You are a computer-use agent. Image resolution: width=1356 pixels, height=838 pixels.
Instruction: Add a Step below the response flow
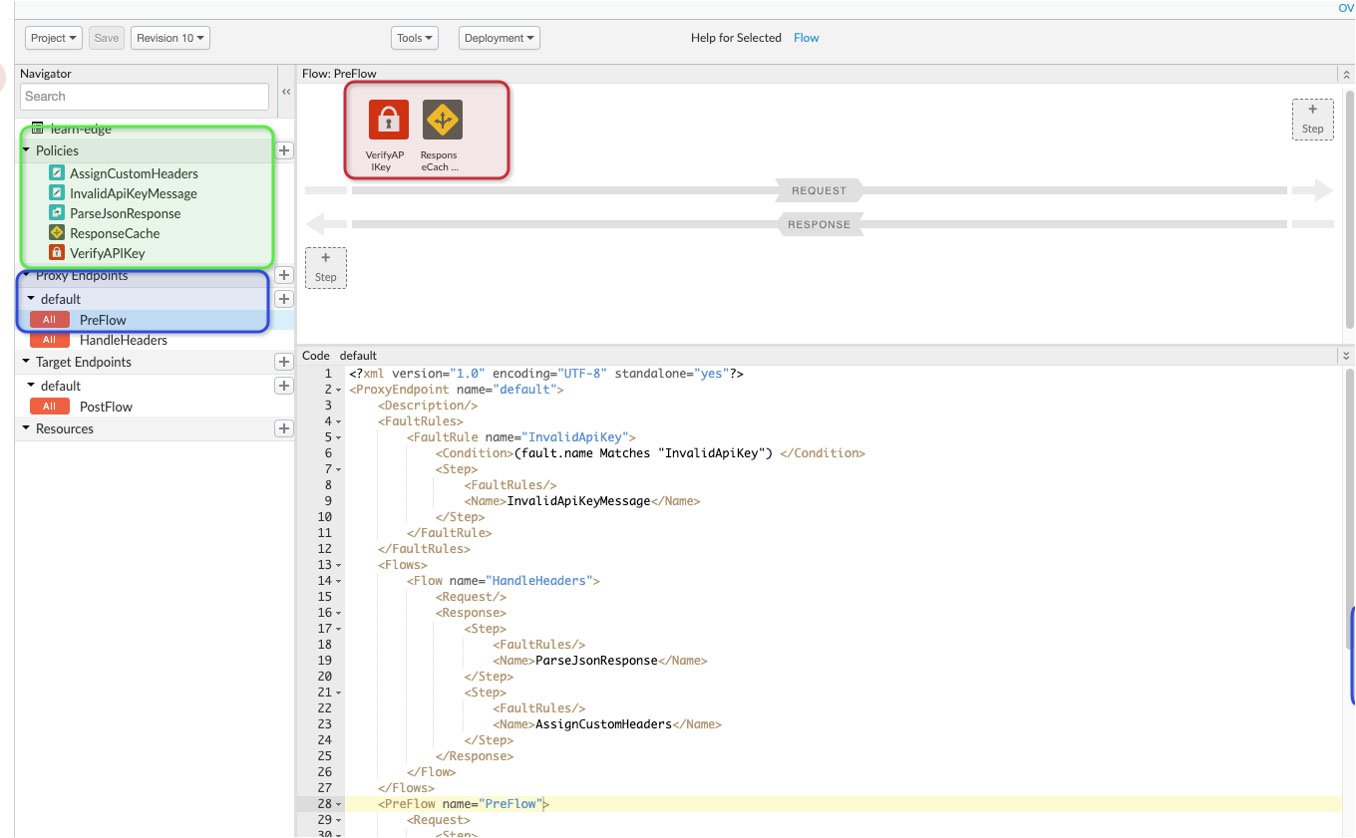point(325,267)
